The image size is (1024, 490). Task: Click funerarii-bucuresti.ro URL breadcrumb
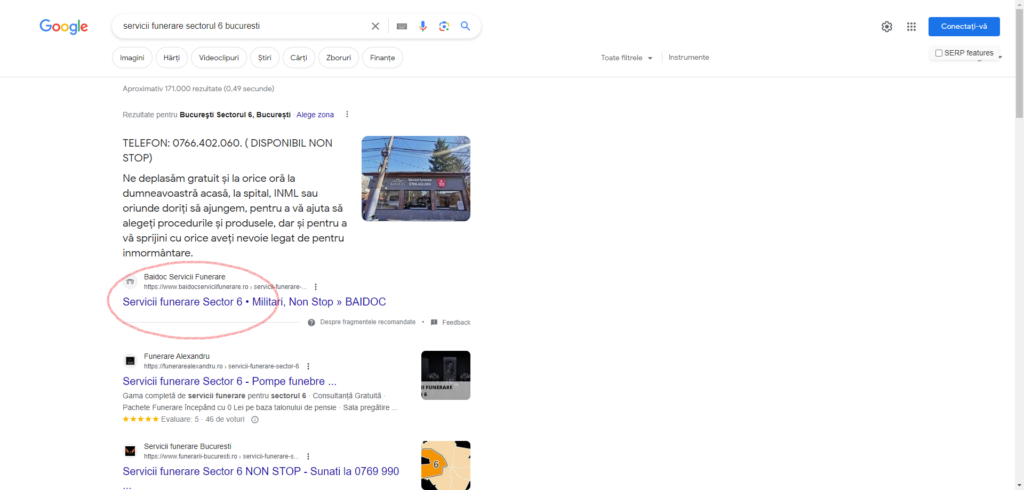(221, 457)
